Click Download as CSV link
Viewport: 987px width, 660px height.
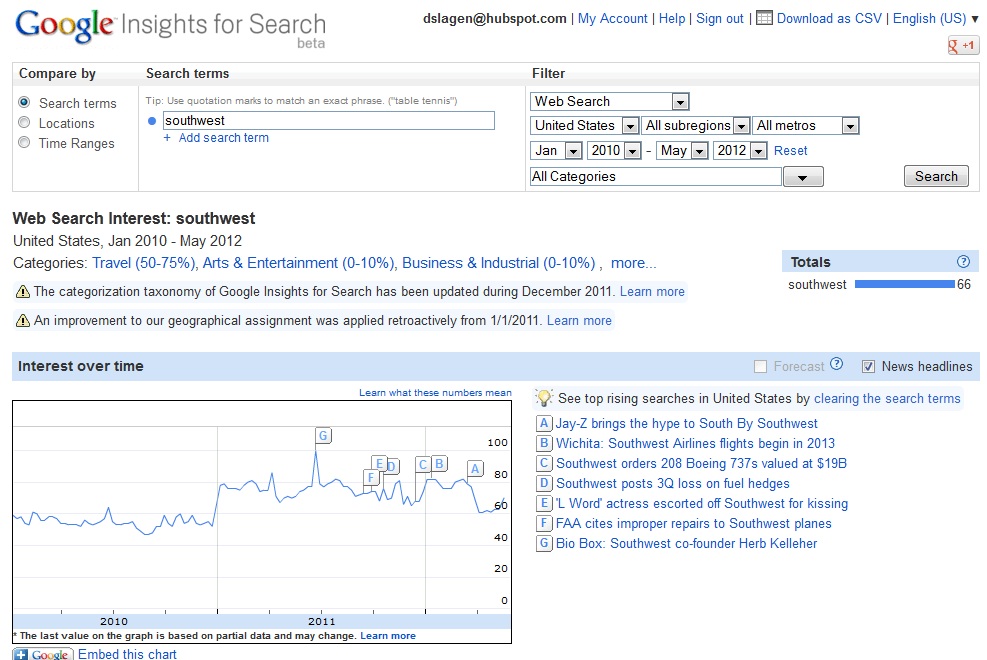[829, 18]
